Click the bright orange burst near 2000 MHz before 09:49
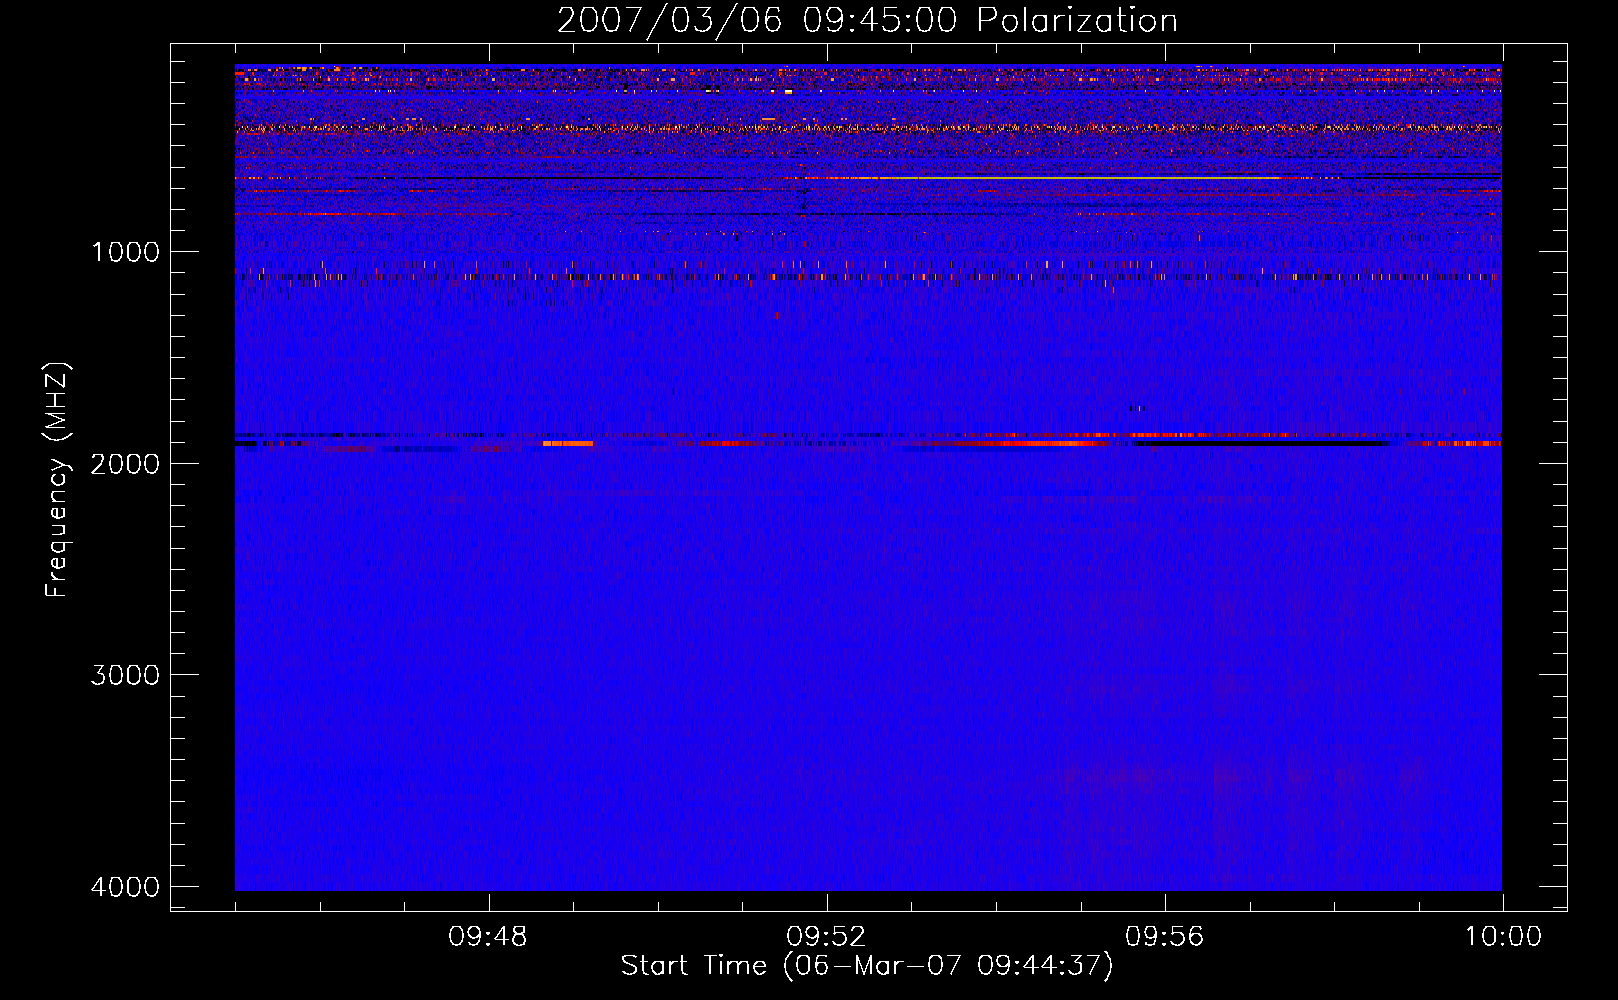The height and width of the screenshot is (1000, 1618). 568,443
